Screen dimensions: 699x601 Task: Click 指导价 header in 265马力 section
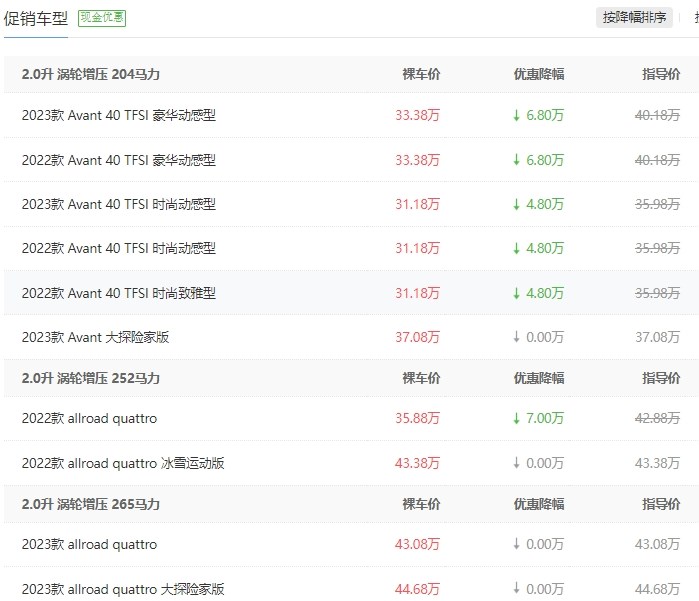coord(661,504)
